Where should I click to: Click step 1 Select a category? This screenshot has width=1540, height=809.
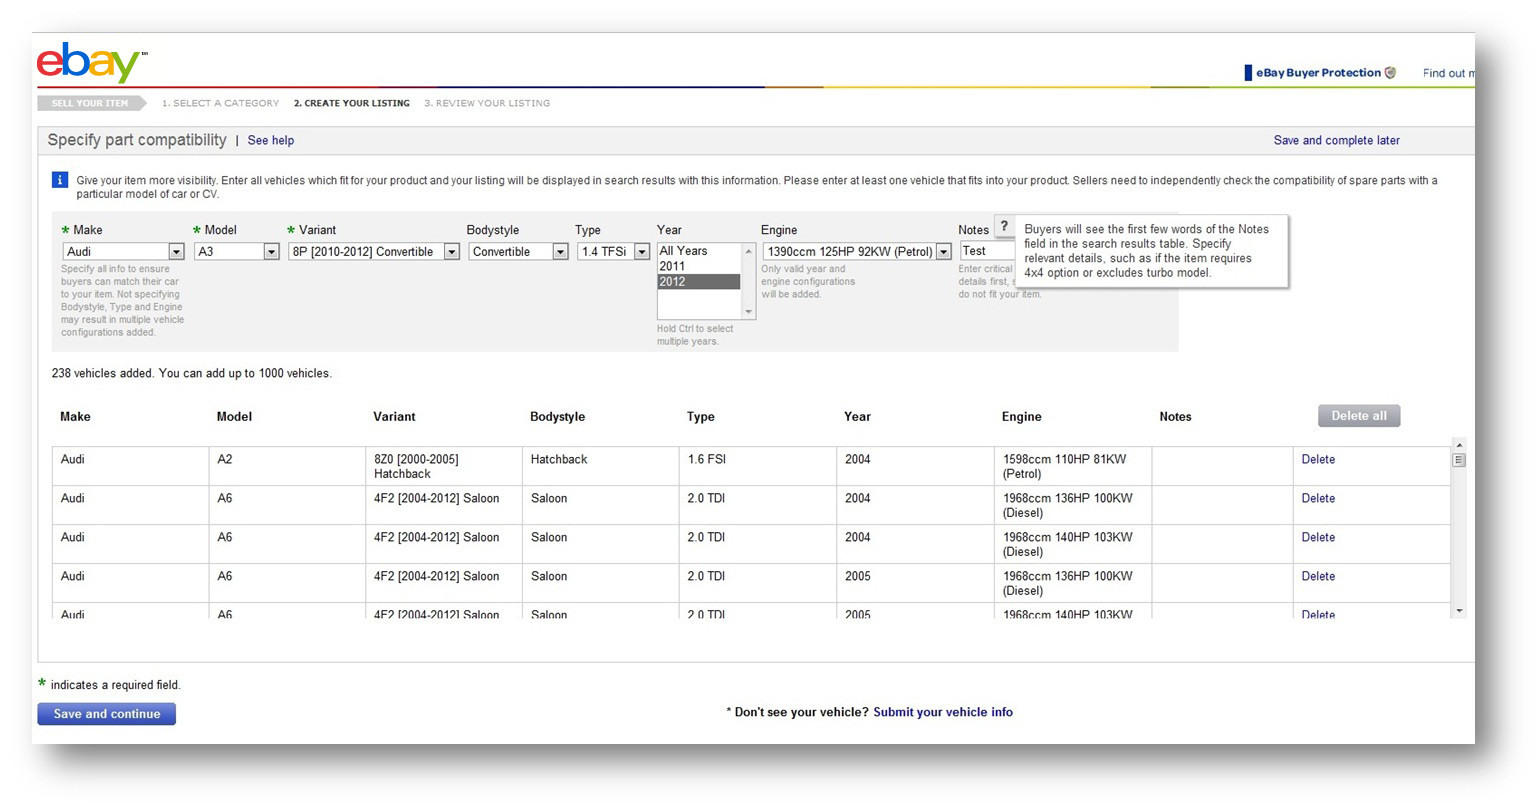(x=221, y=103)
